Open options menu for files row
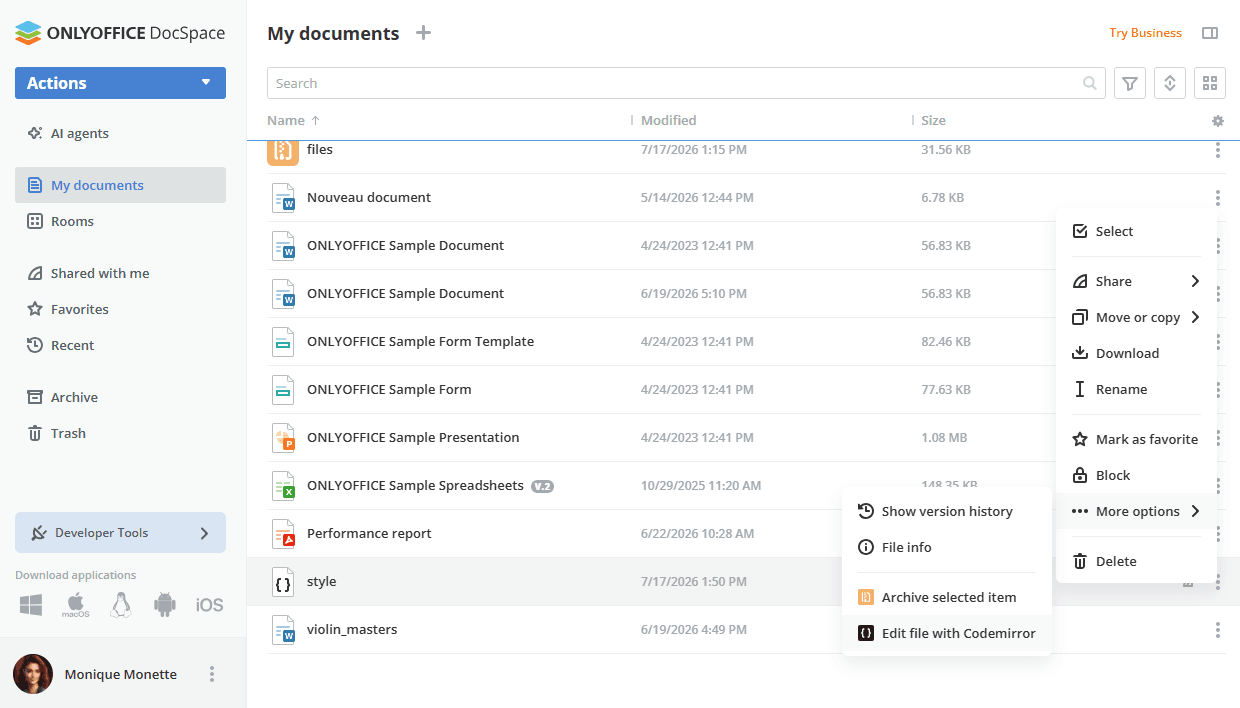Image resolution: width=1240 pixels, height=708 pixels. click(1217, 150)
